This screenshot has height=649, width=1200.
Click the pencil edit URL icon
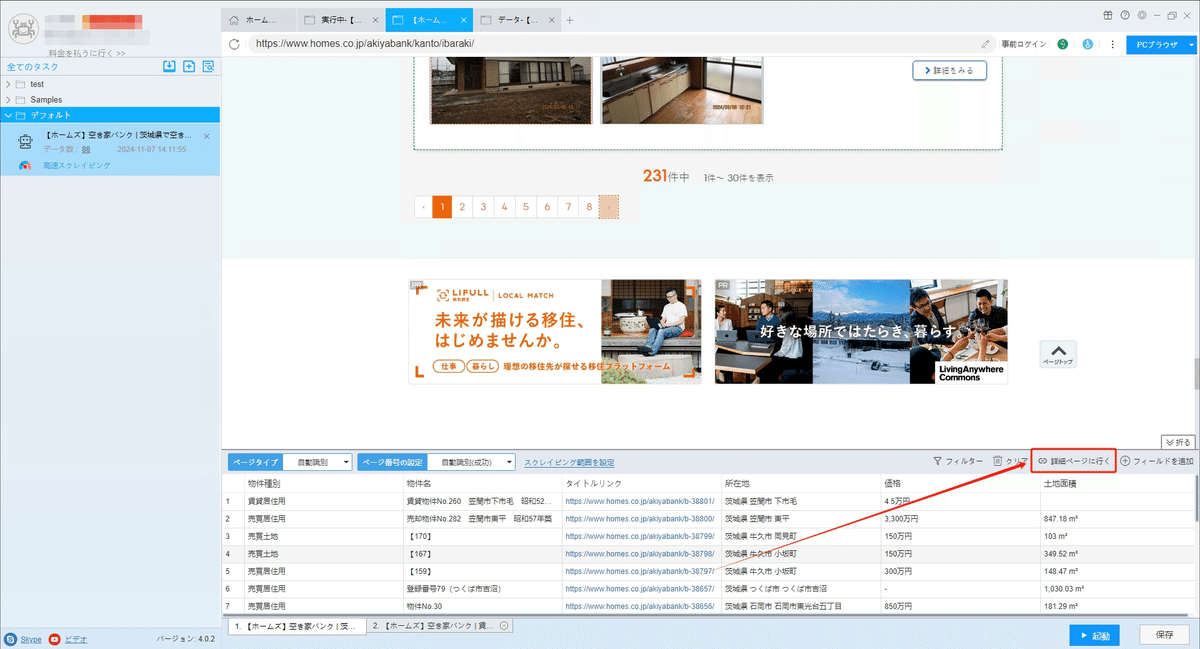(986, 44)
